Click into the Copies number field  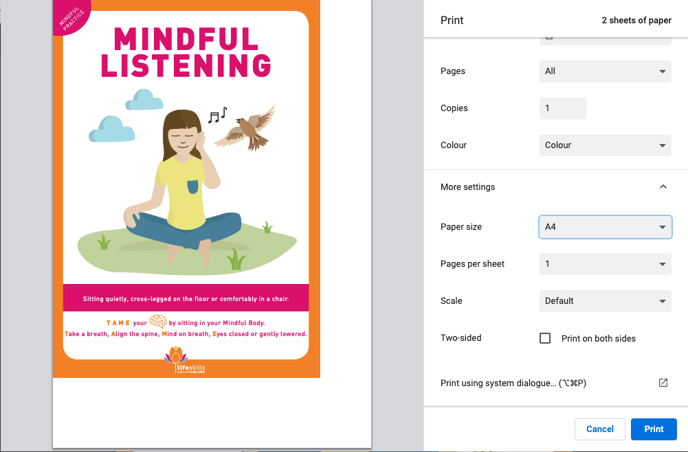(562, 108)
